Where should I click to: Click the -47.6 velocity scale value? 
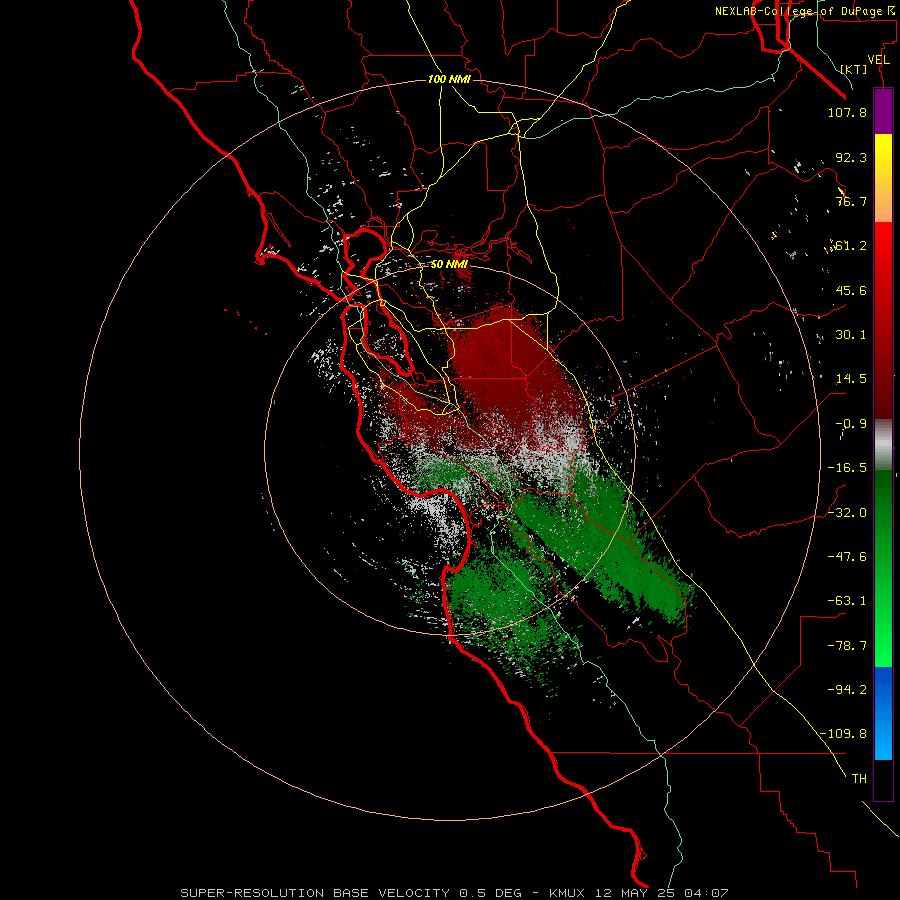click(x=847, y=557)
